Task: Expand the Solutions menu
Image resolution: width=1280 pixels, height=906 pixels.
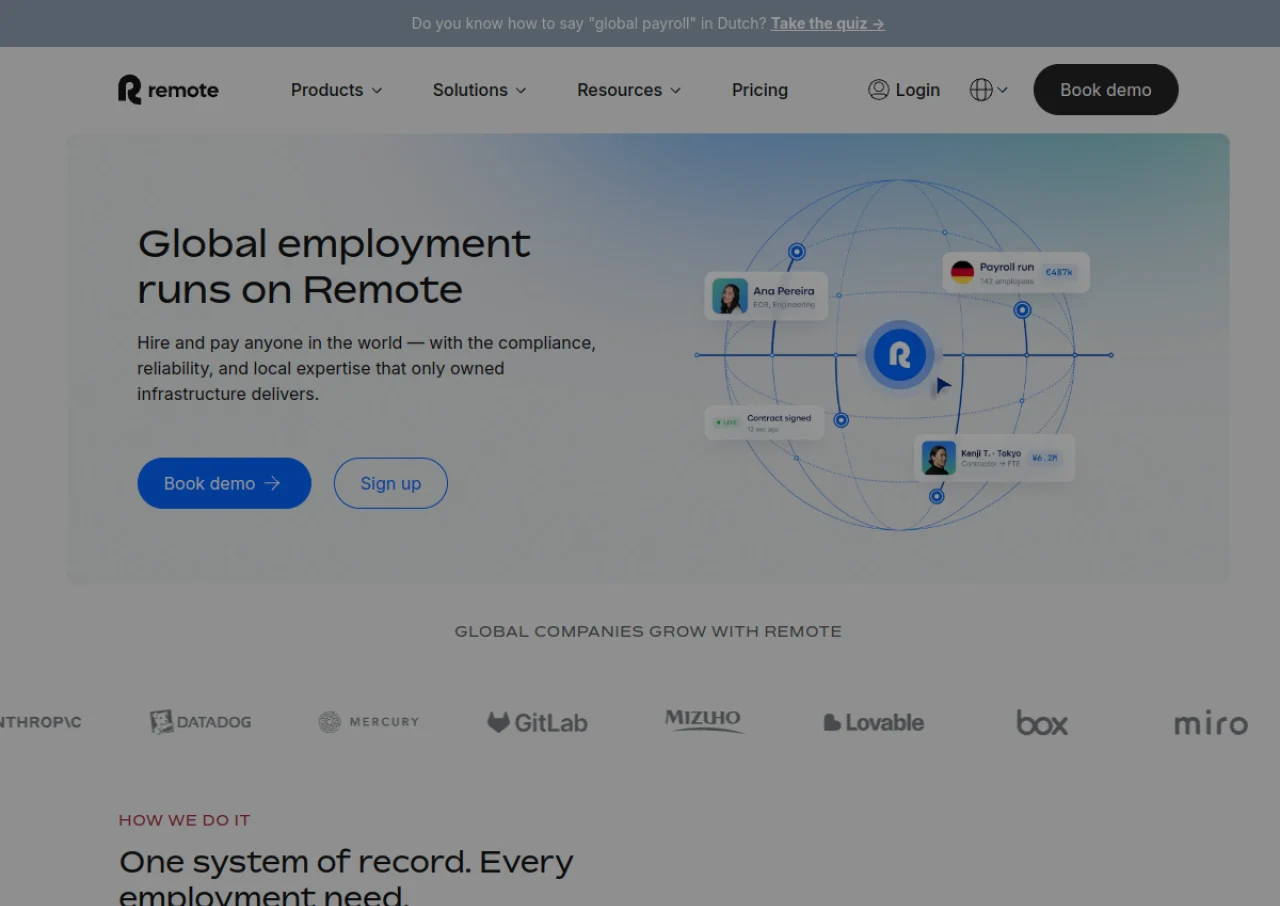Action: coord(480,90)
